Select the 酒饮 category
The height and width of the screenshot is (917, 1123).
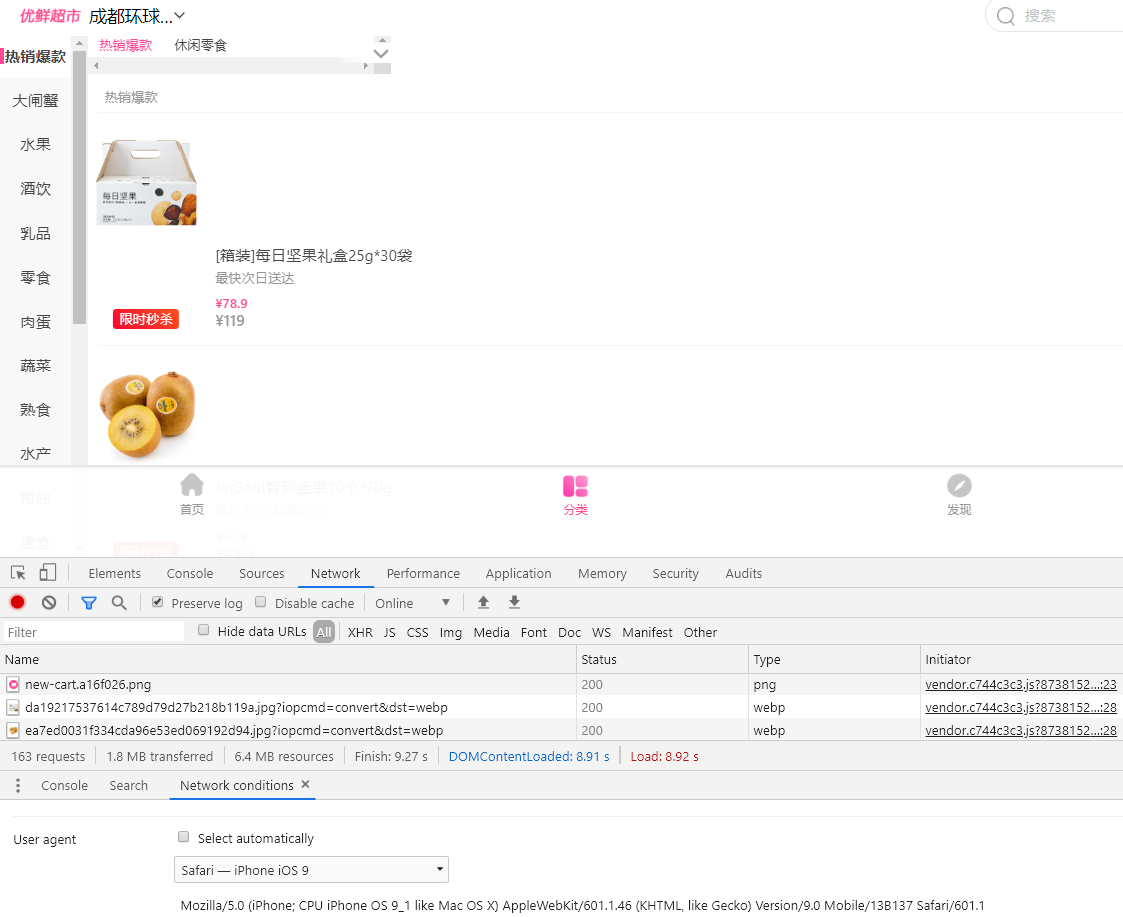tap(35, 189)
